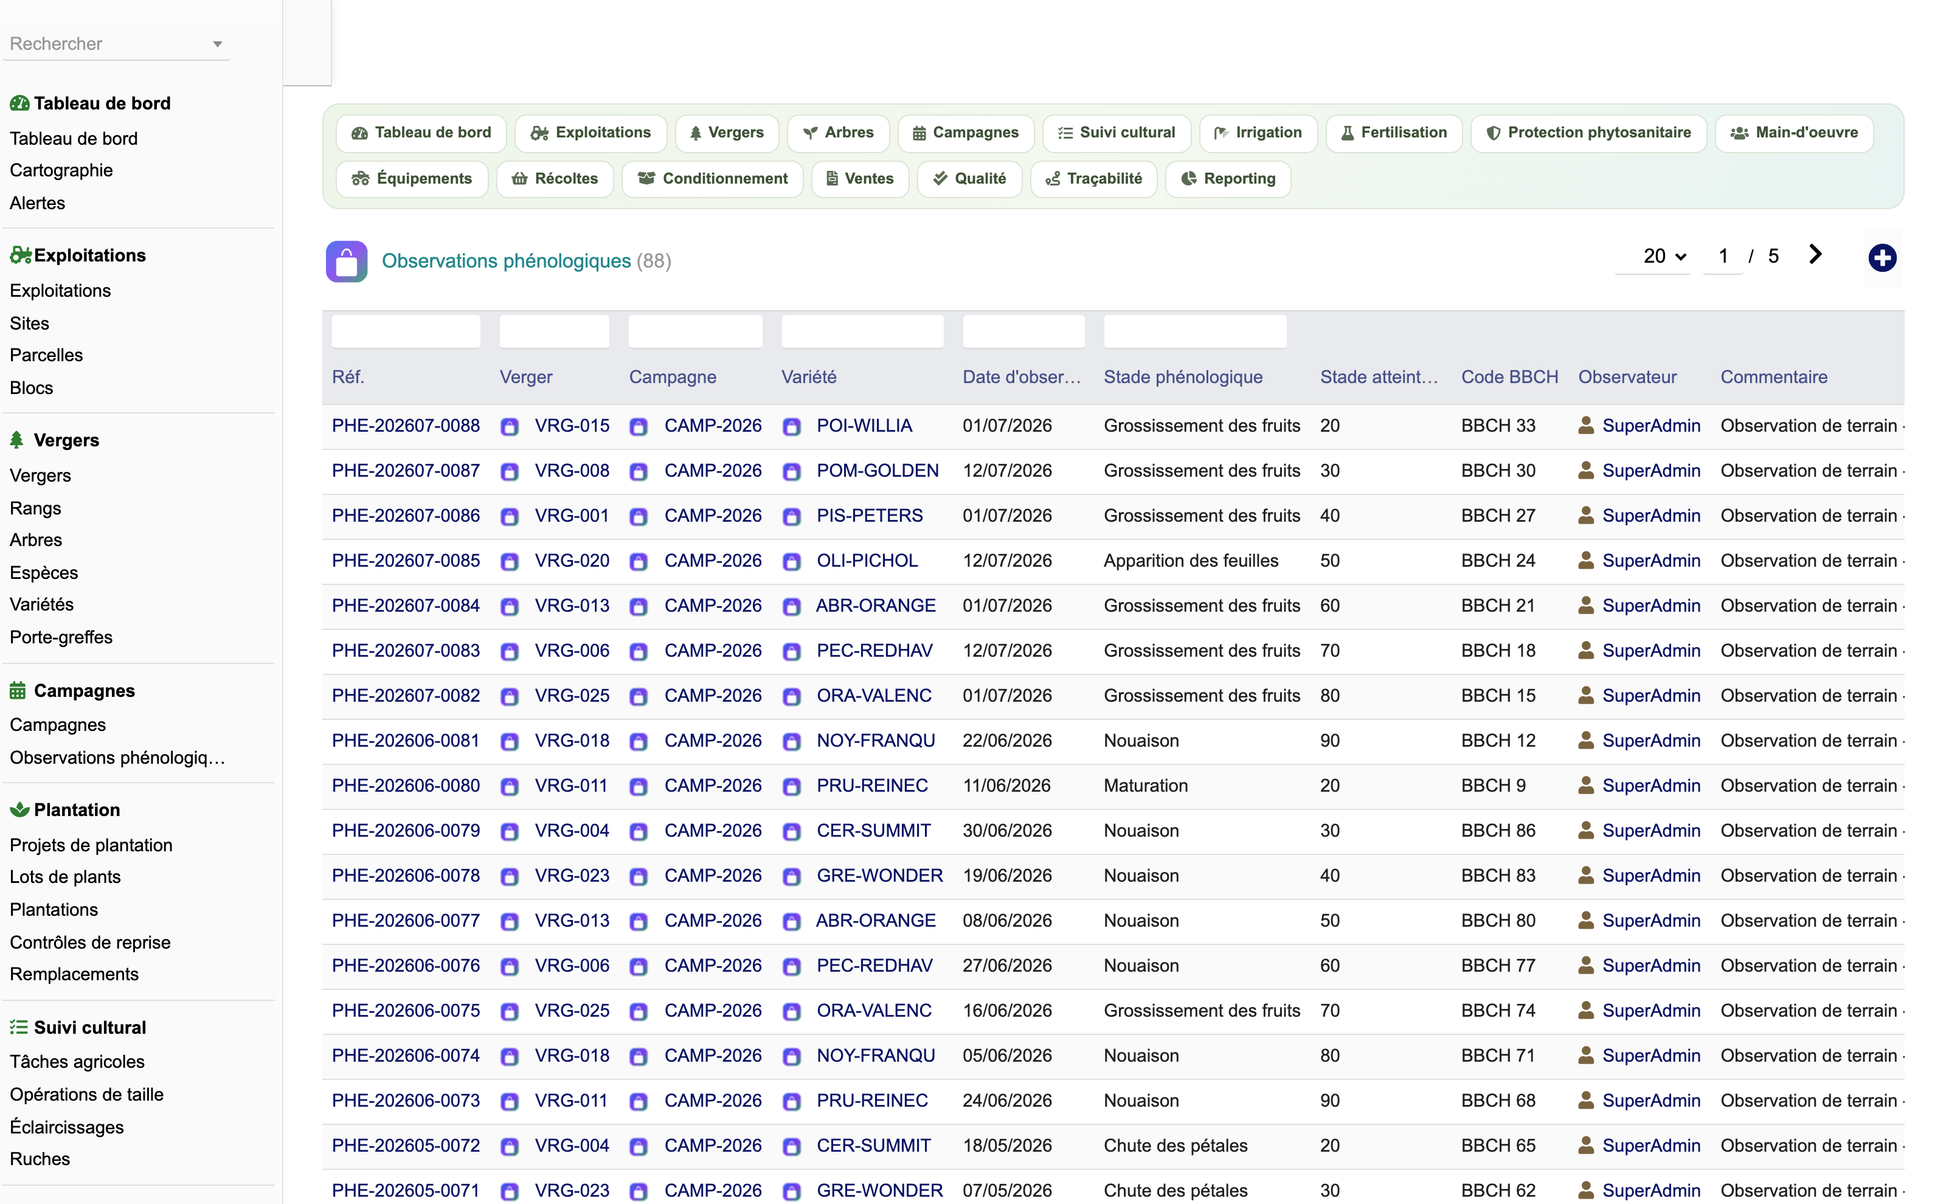
Task: Click the Apparition des feuilles cell
Action: pos(1191,561)
